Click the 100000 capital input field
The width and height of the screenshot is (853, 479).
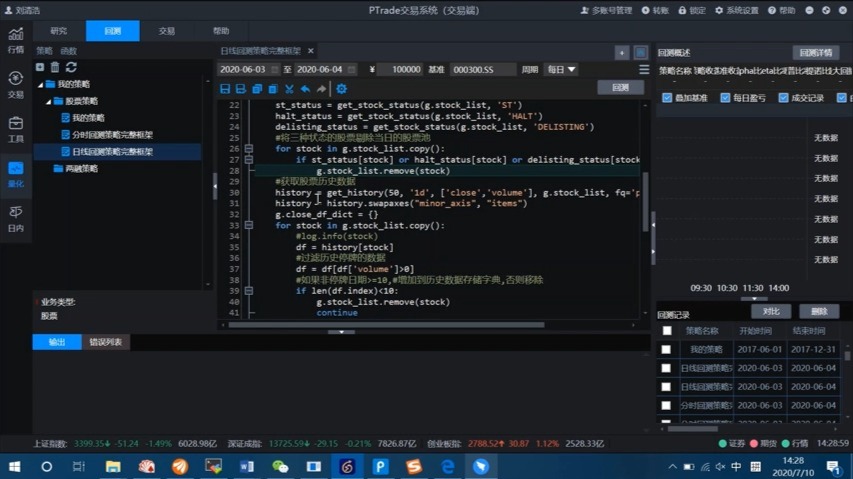(x=400, y=70)
